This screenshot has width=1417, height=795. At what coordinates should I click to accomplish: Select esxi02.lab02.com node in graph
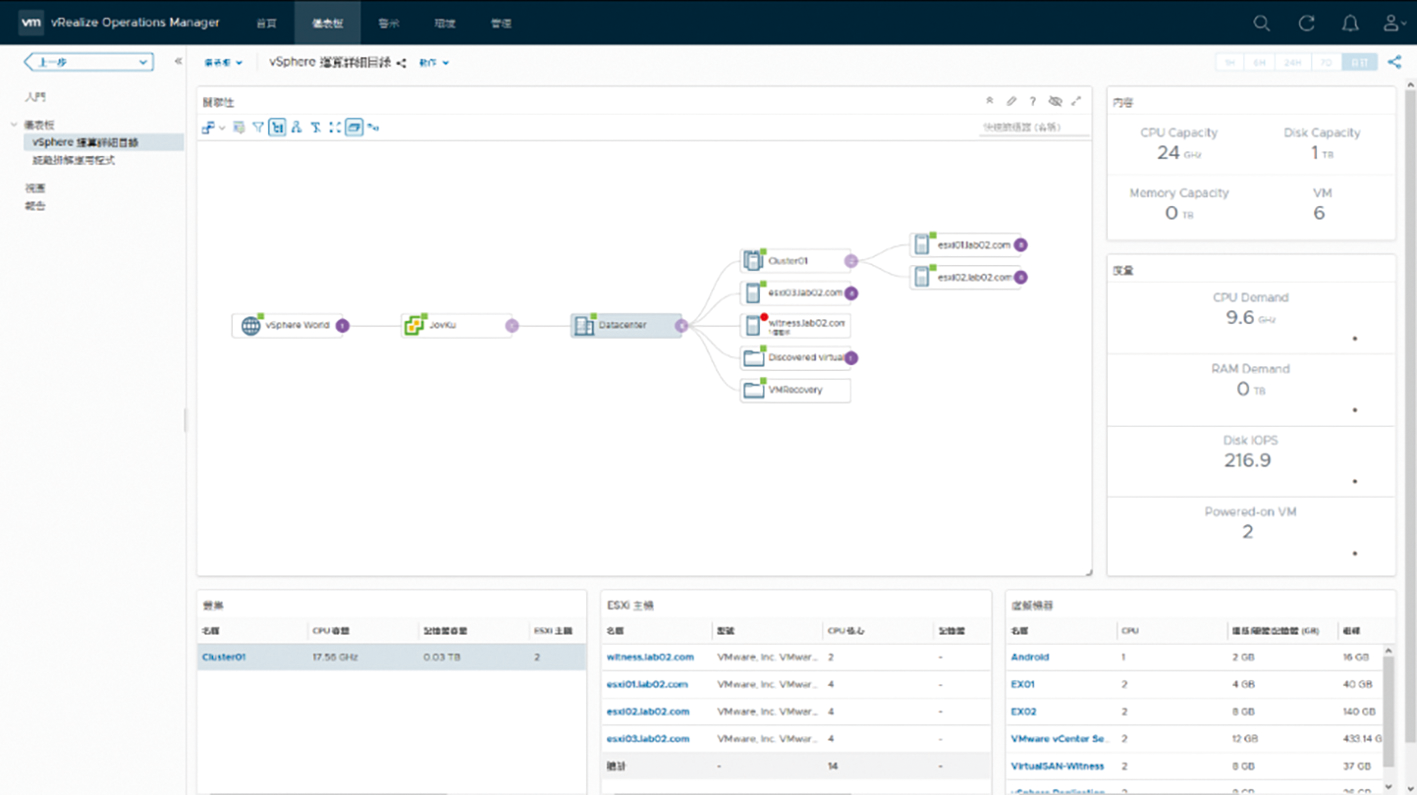pos(965,277)
